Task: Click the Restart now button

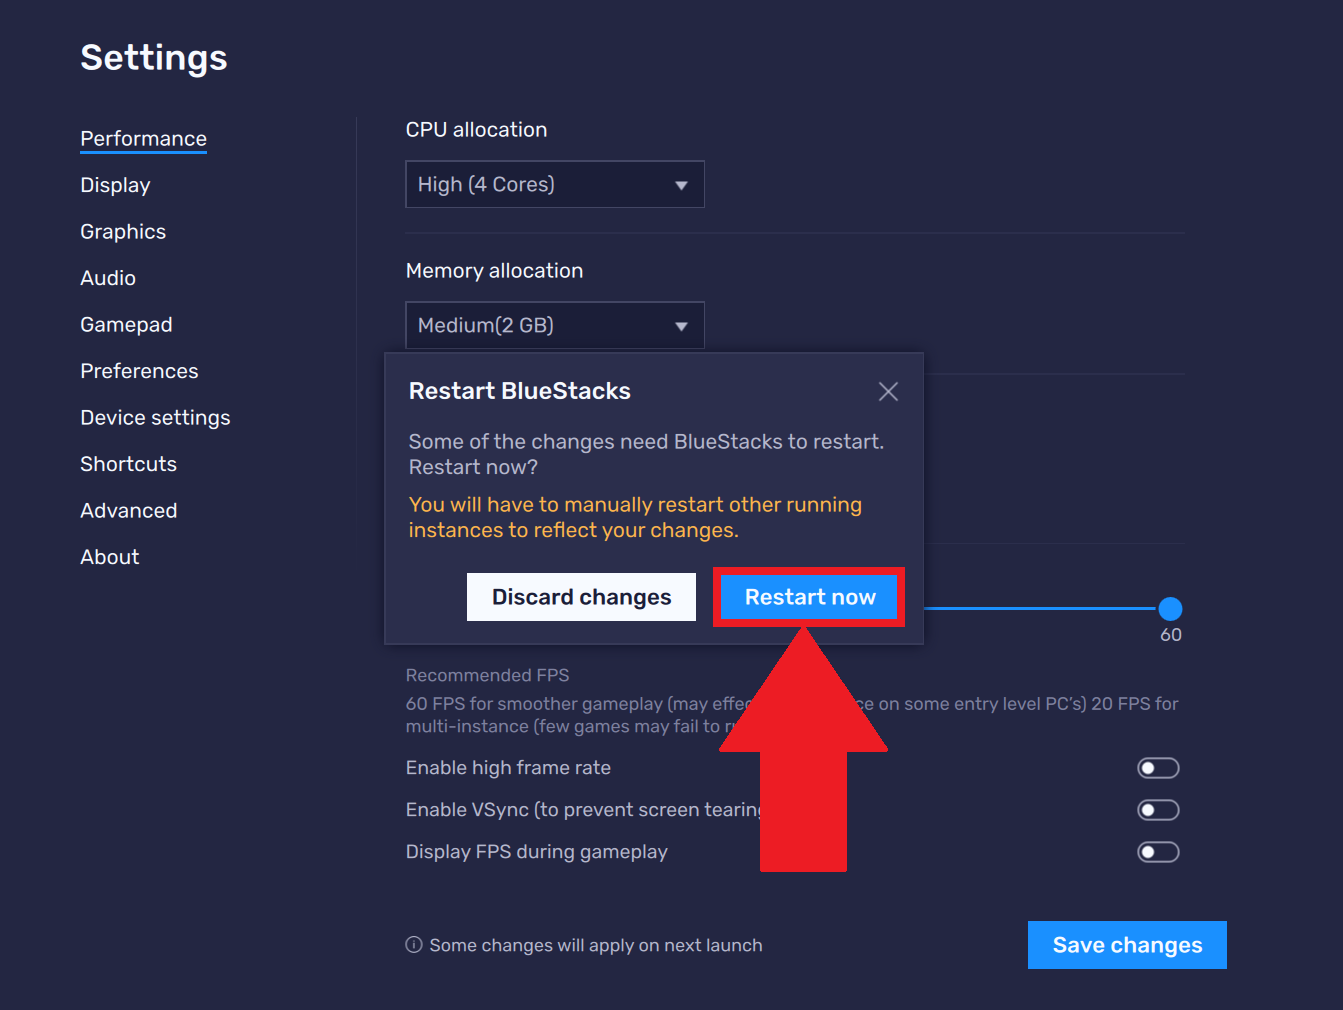Action: click(x=810, y=597)
